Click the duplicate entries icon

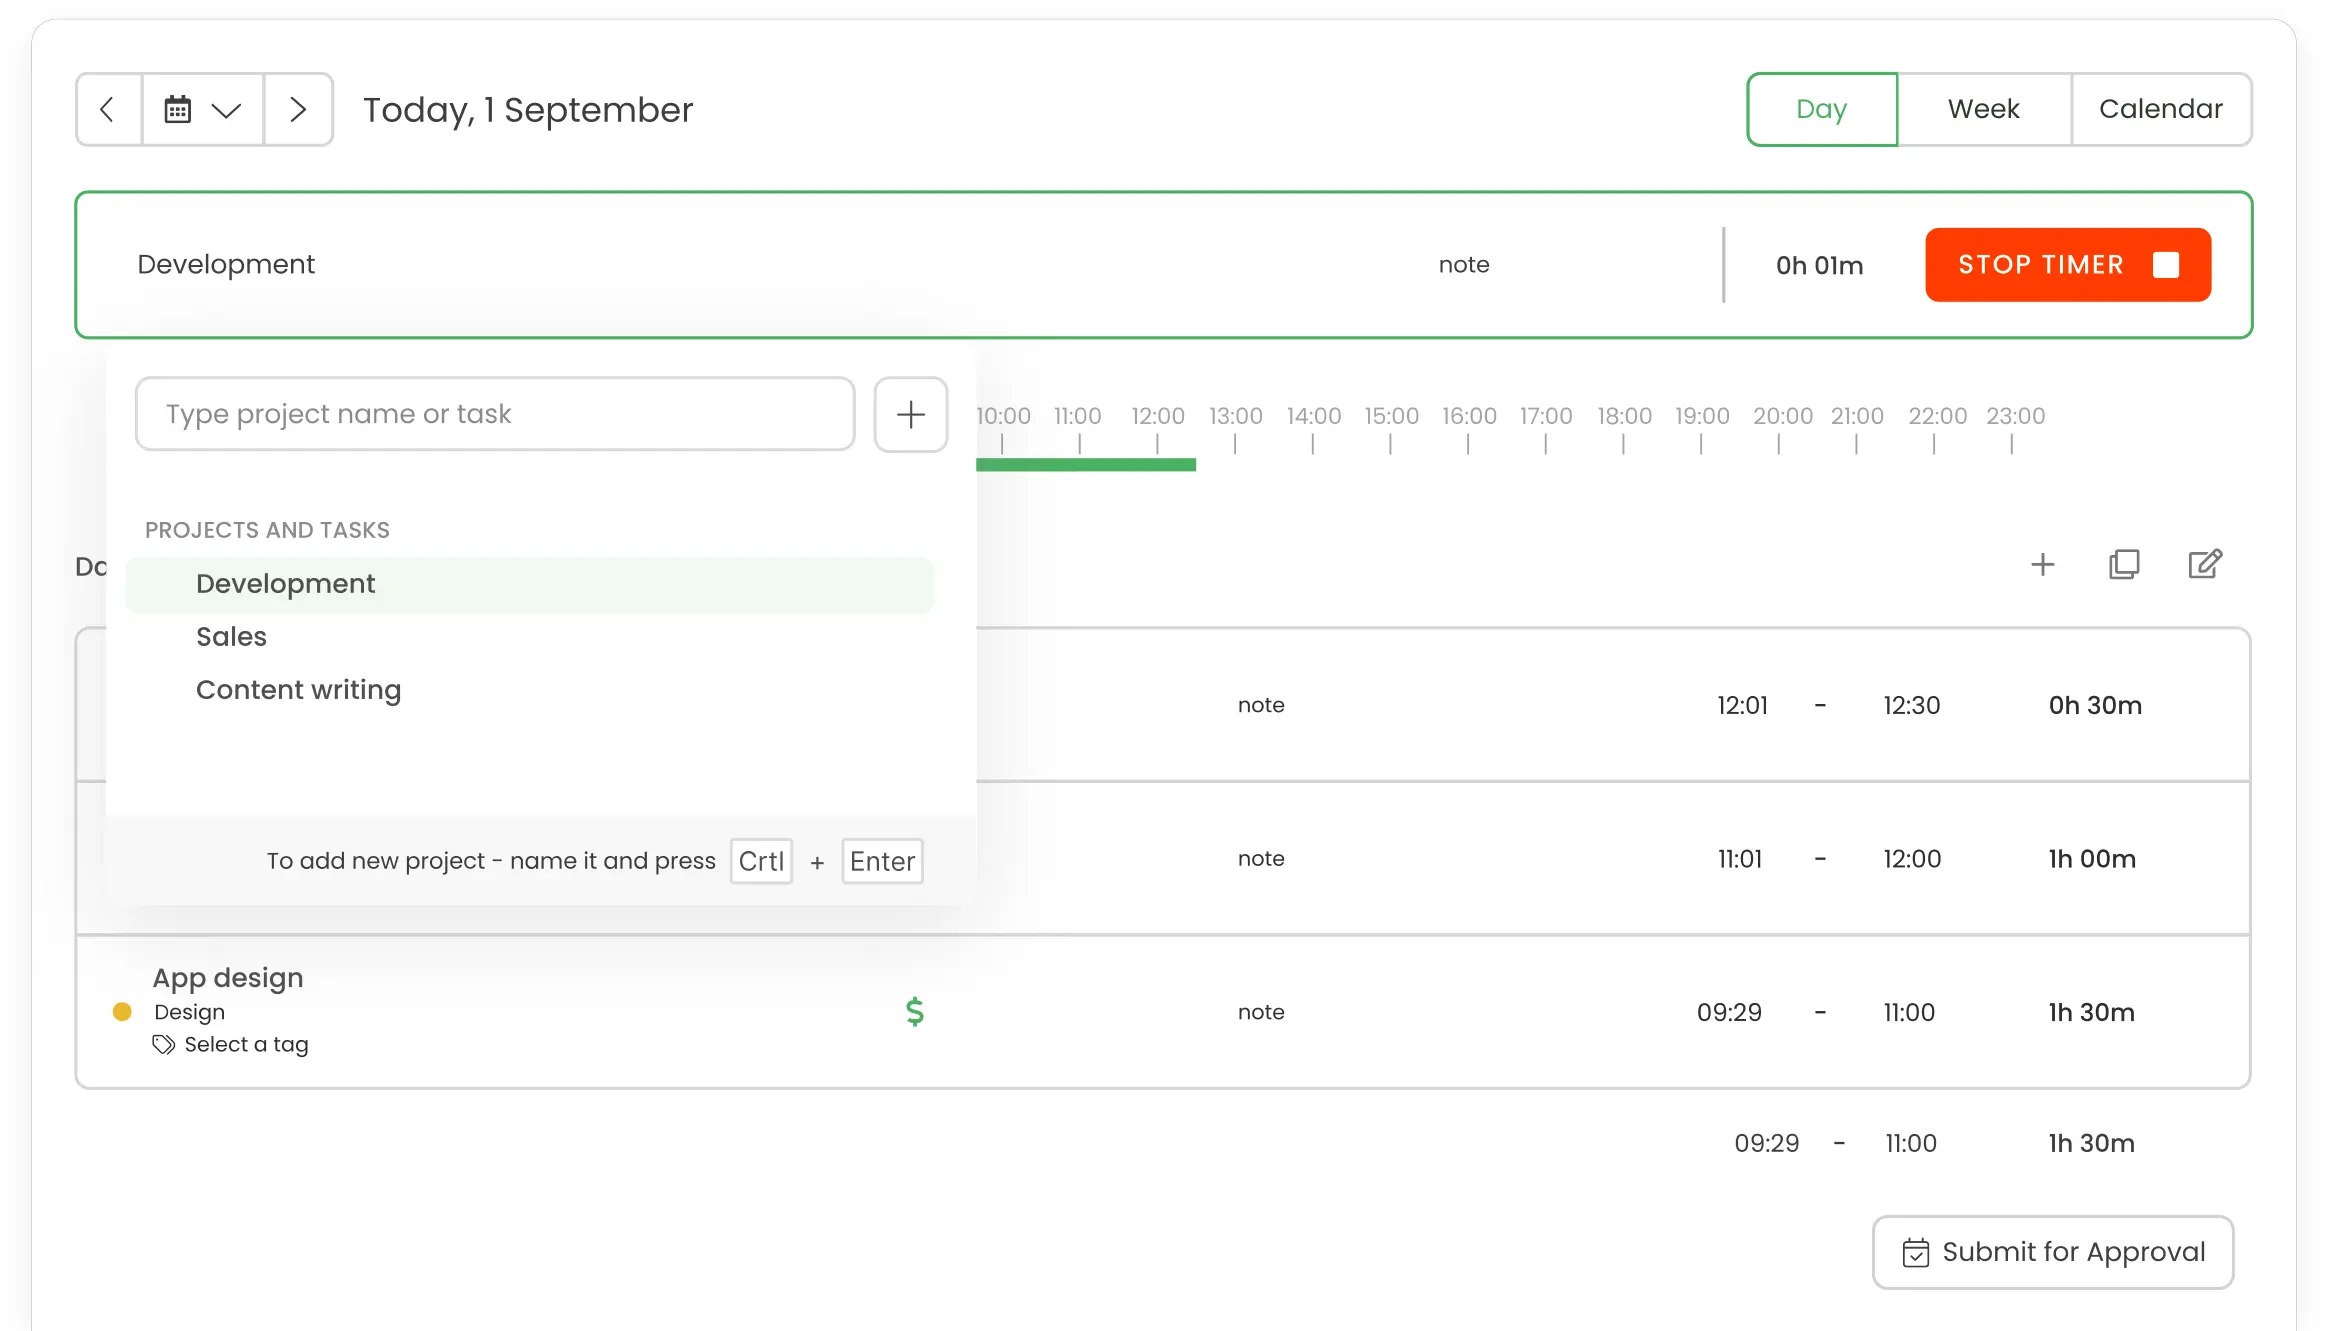pyautogui.click(x=2124, y=565)
